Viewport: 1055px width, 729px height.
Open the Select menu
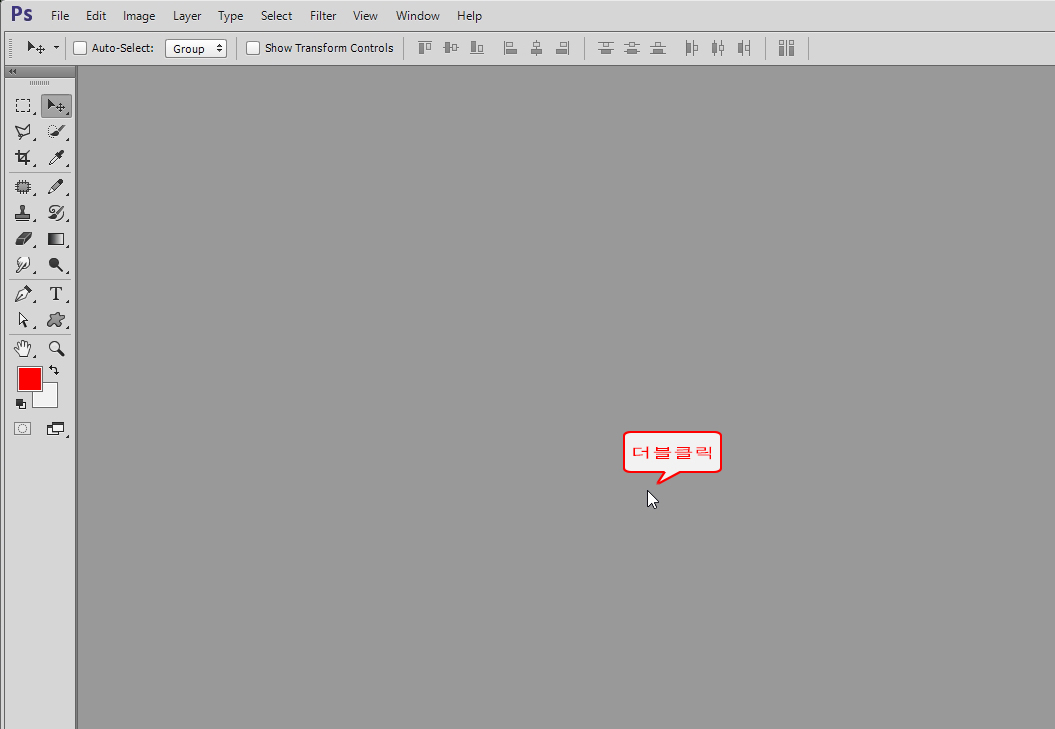click(x=277, y=15)
